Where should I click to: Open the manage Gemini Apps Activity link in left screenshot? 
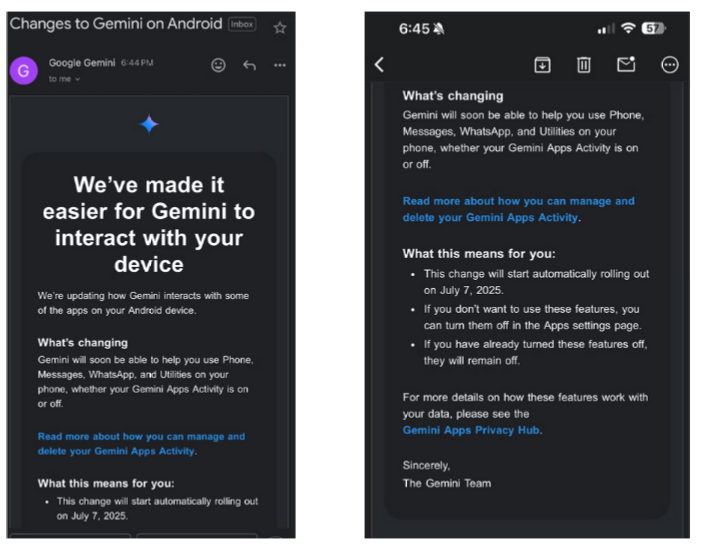point(141,443)
